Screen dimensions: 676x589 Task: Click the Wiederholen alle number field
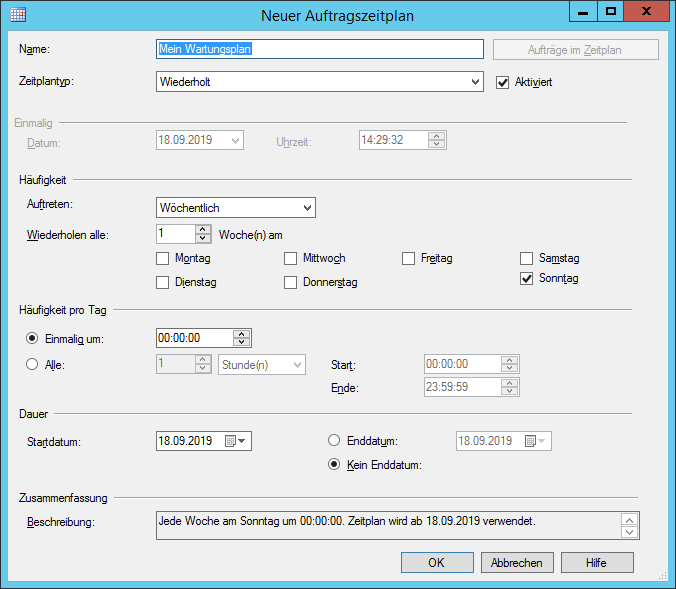pos(175,234)
